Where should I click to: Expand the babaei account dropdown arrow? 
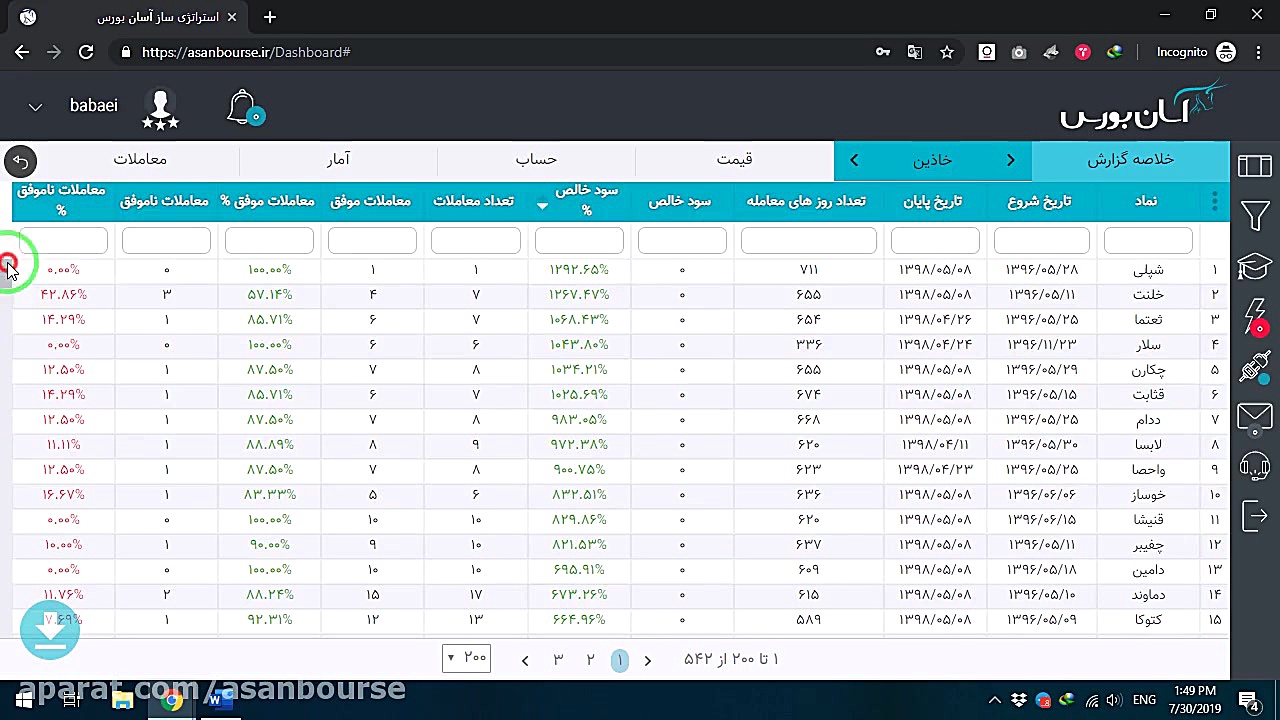tap(35, 107)
